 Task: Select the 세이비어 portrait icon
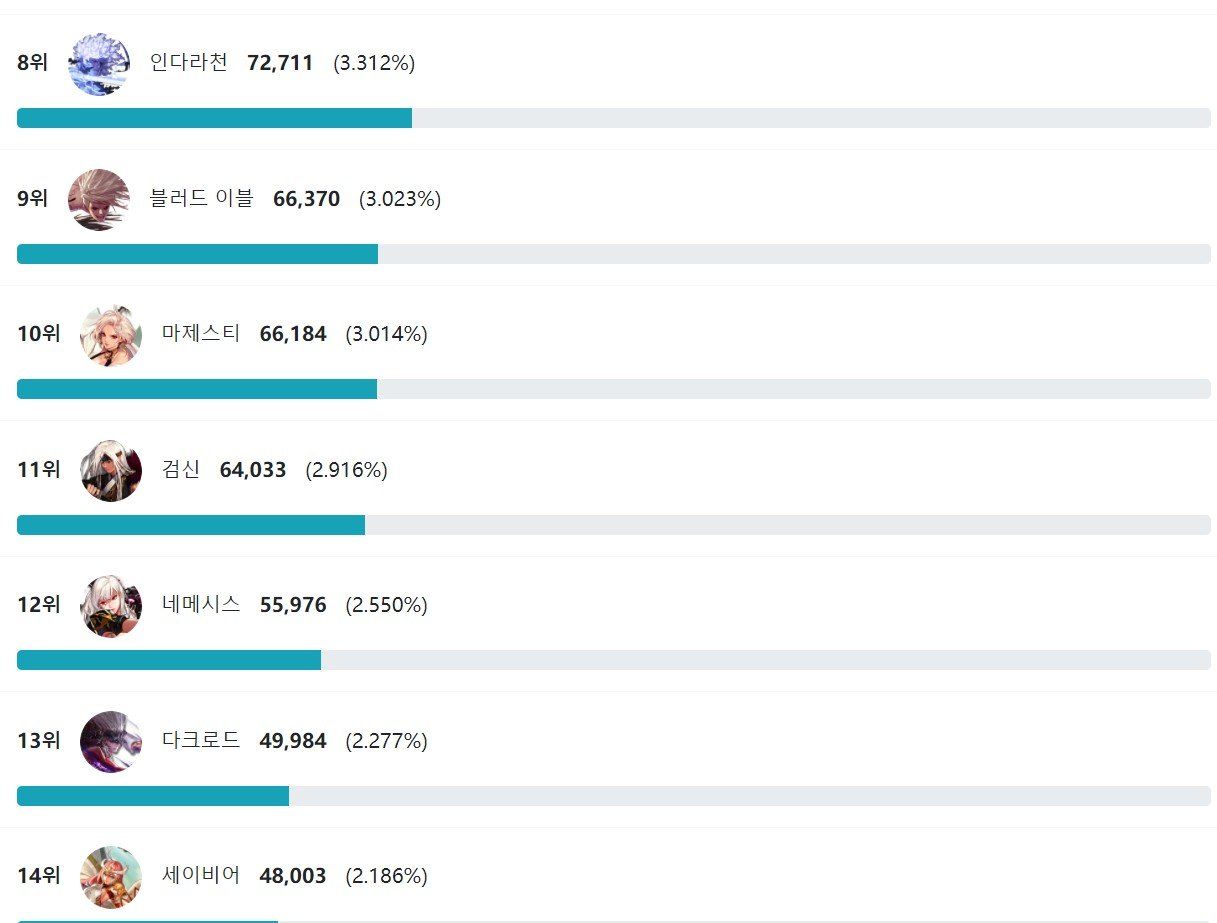point(111,877)
